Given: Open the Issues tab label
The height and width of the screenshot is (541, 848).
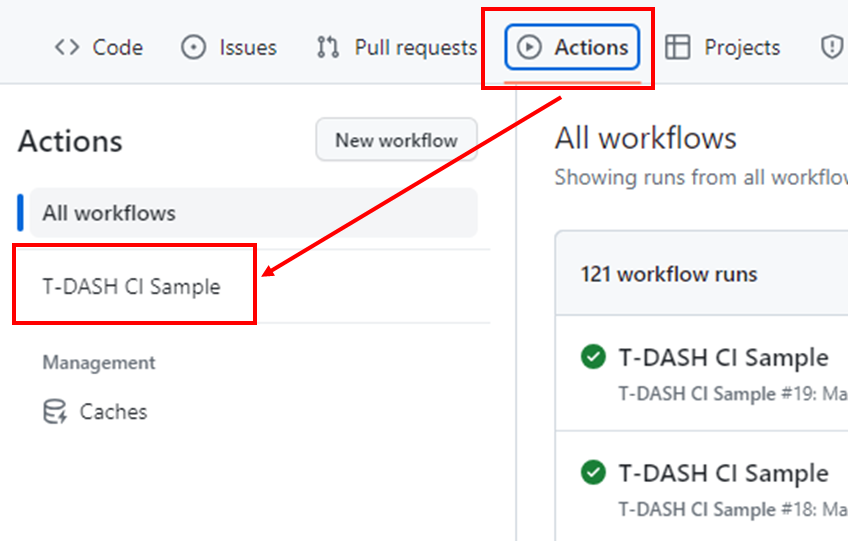Looking at the screenshot, I should tap(247, 47).
